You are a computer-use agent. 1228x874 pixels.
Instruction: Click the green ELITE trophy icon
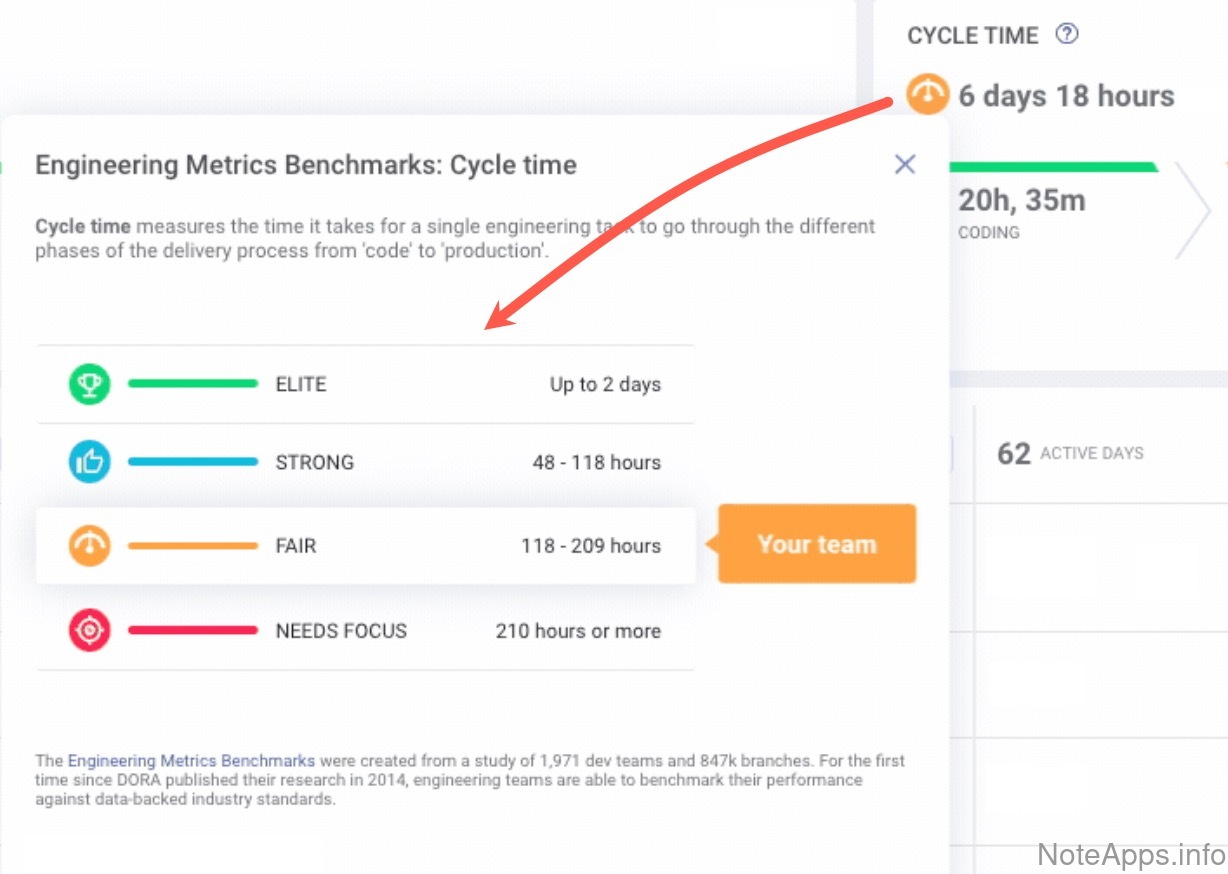(90, 384)
